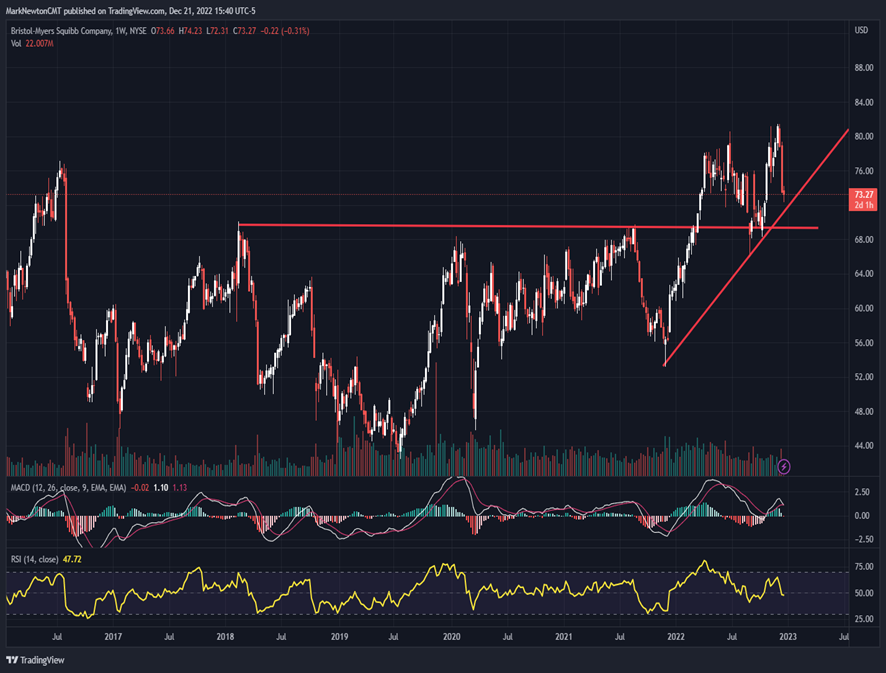Click the RSI value 47.72
The image size is (886, 673).
click(x=72, y=559)
